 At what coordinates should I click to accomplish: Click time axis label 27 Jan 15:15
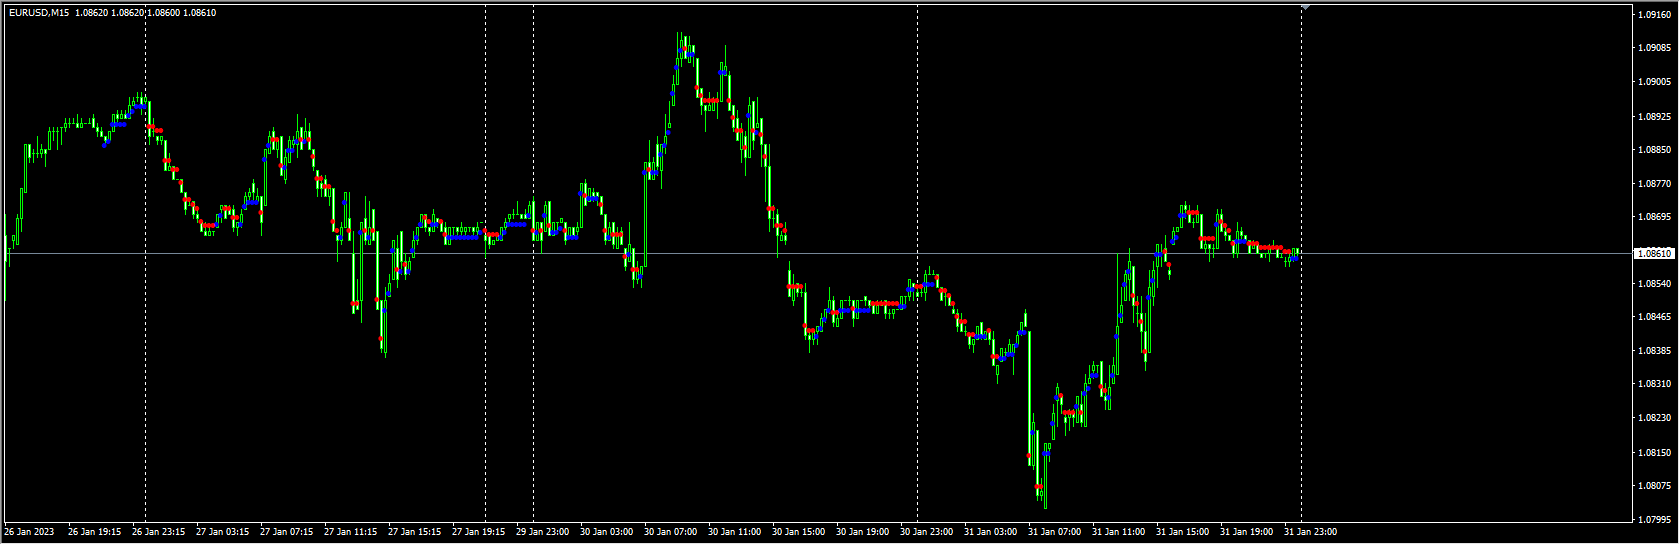414,532
